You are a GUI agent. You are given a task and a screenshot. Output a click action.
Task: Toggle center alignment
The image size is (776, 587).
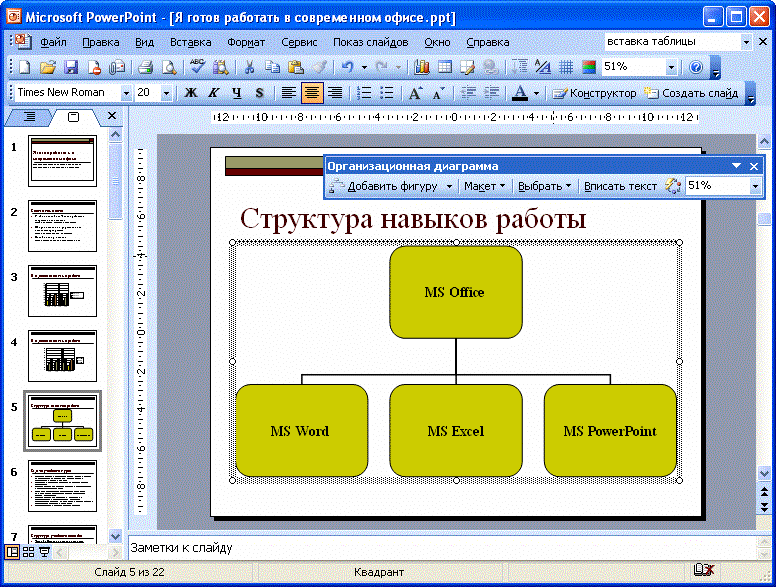[x=312, y=93]
